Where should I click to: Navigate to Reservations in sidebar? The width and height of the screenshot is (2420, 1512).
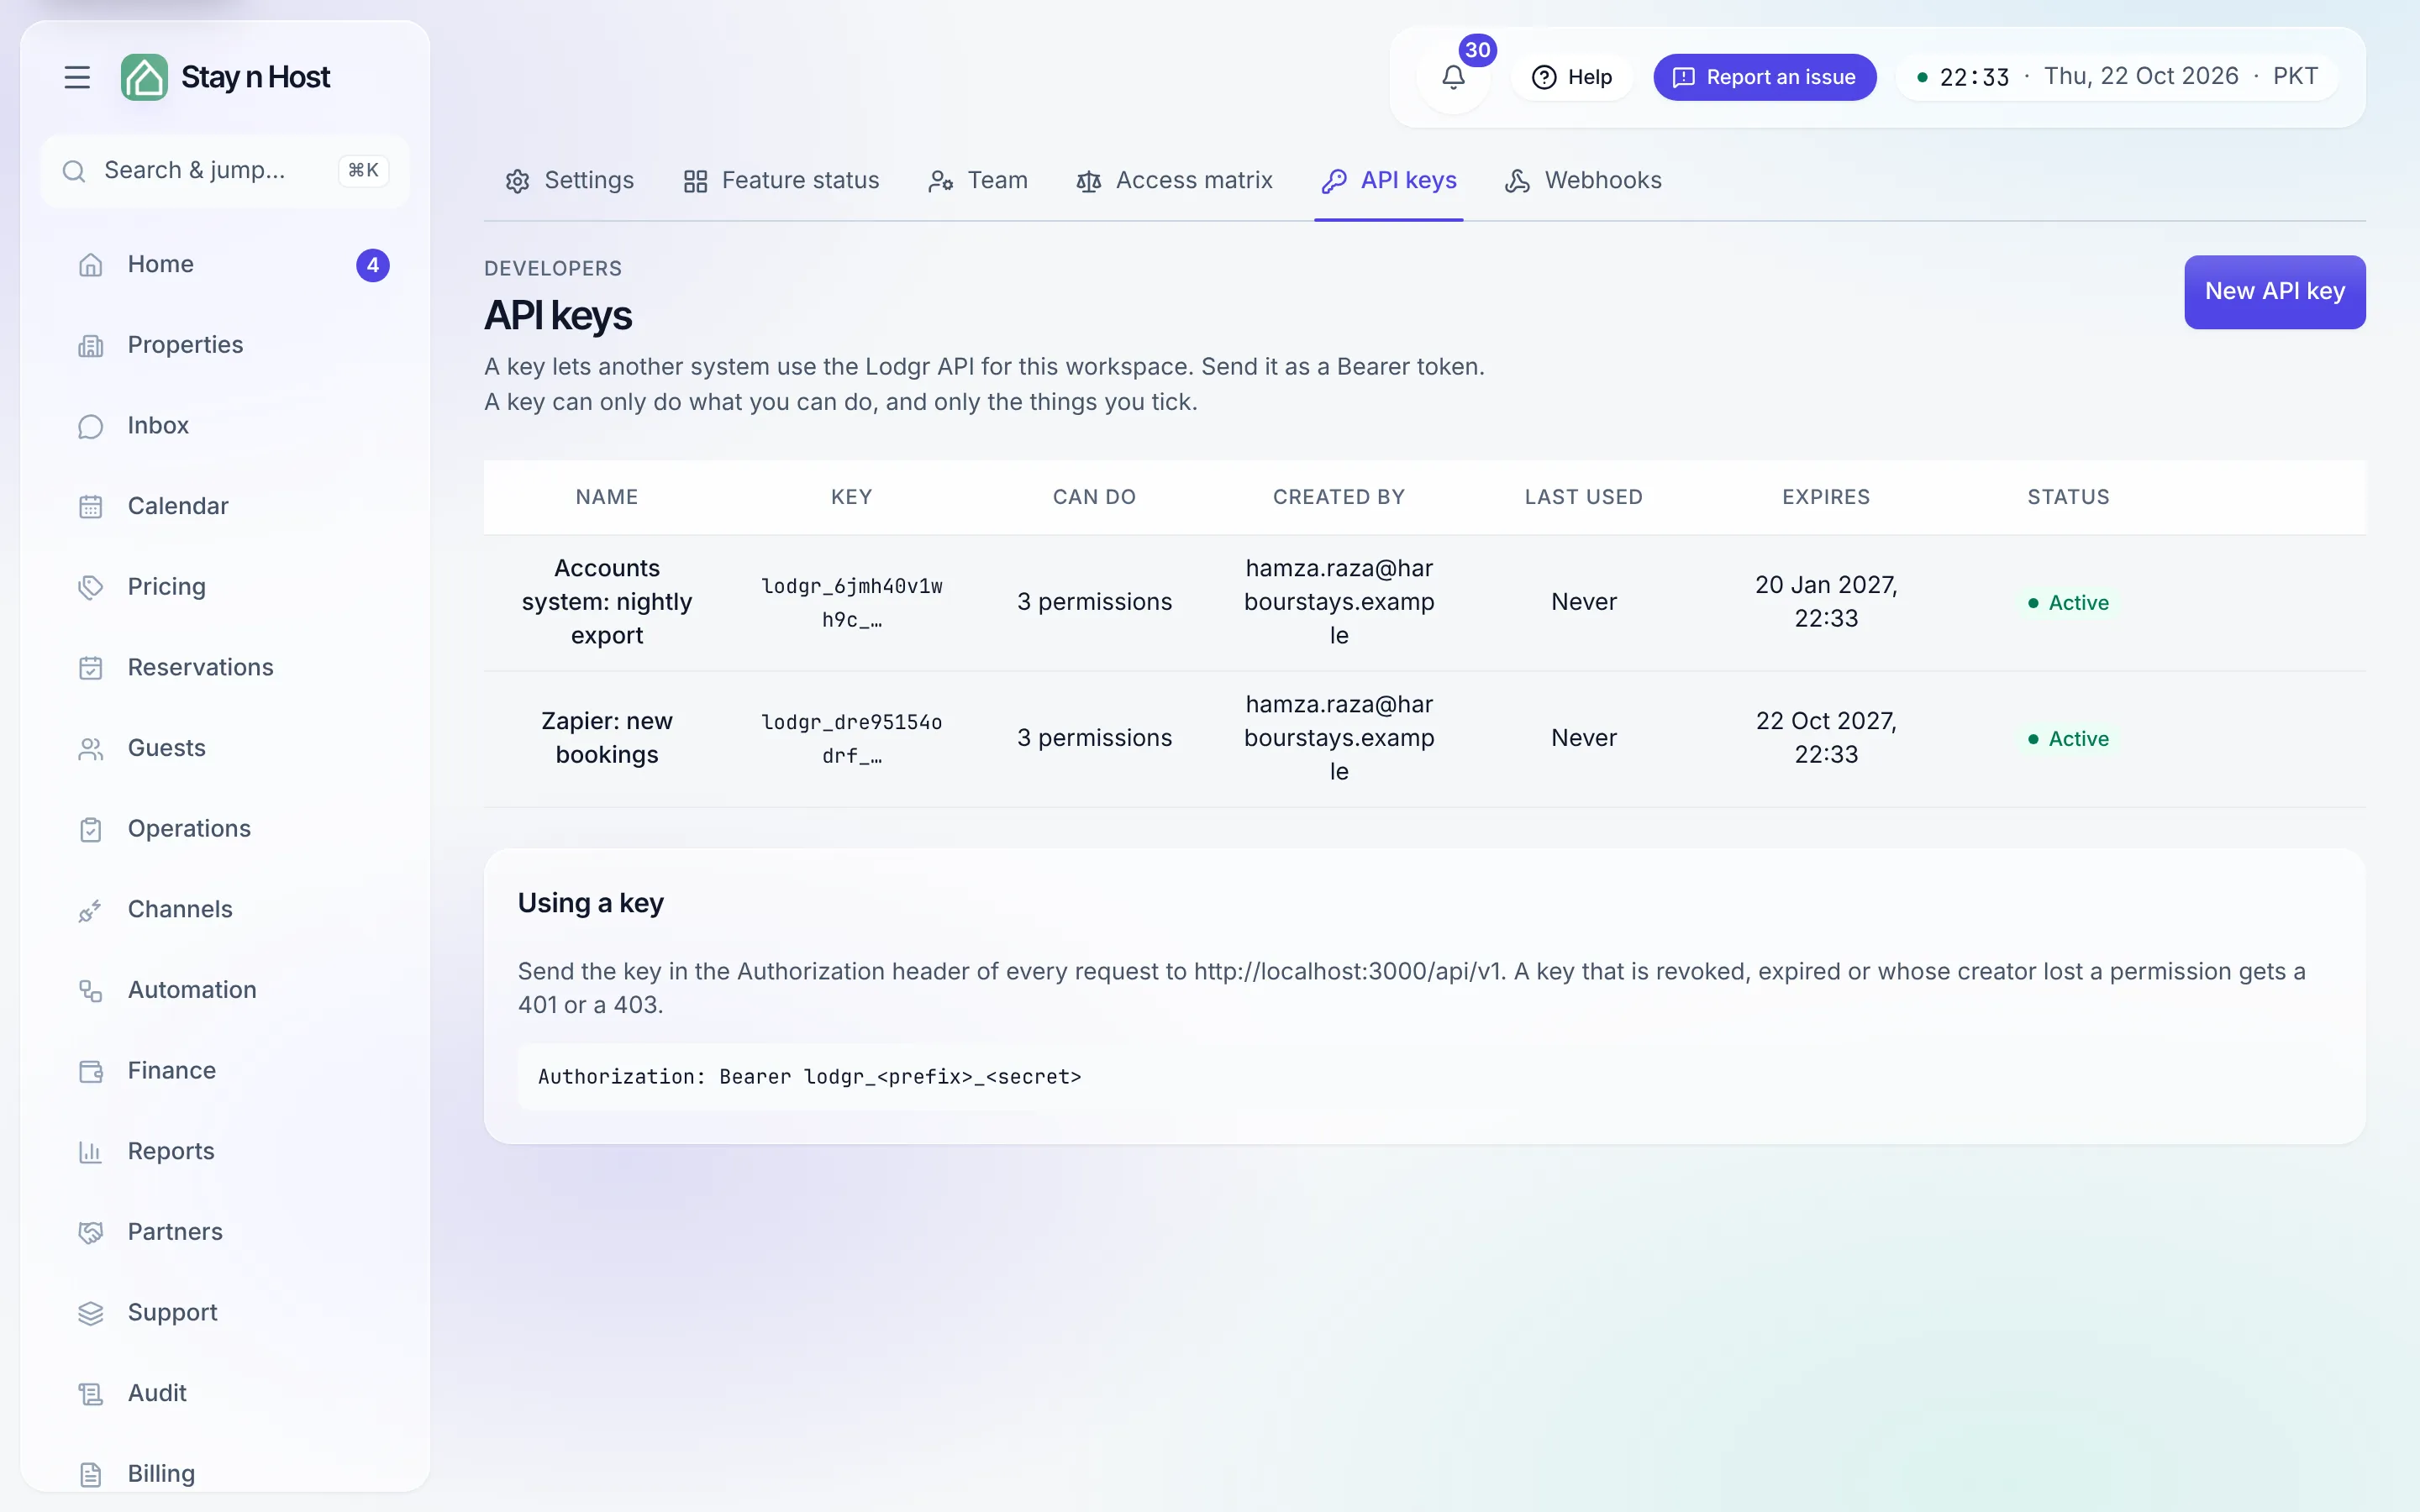click(x=225, y=668)
